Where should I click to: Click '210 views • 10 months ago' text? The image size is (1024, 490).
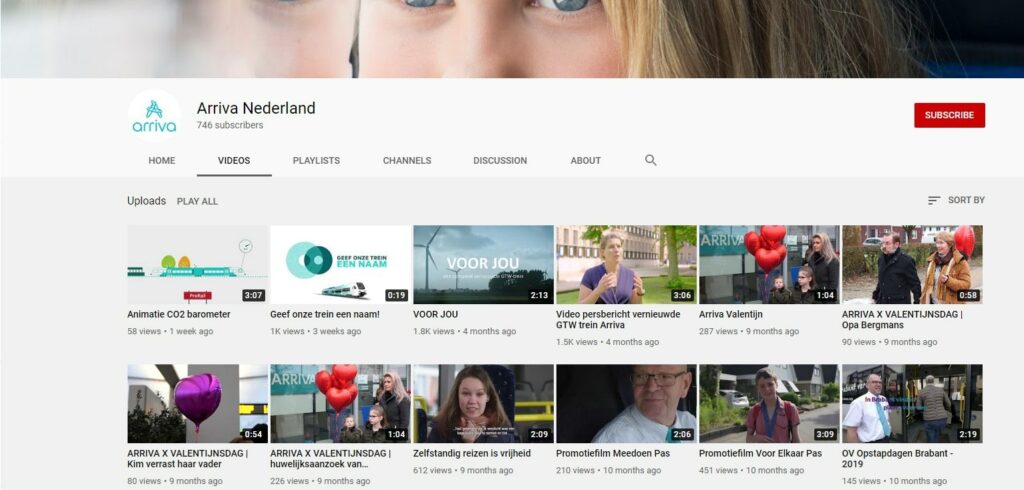pyautogui.click(x=609, y=470)
